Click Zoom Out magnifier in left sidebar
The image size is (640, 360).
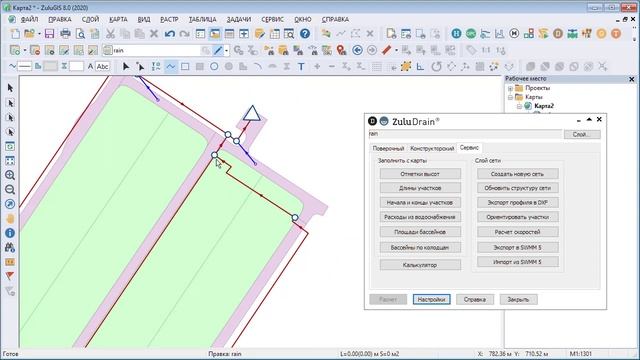(10, 190)
